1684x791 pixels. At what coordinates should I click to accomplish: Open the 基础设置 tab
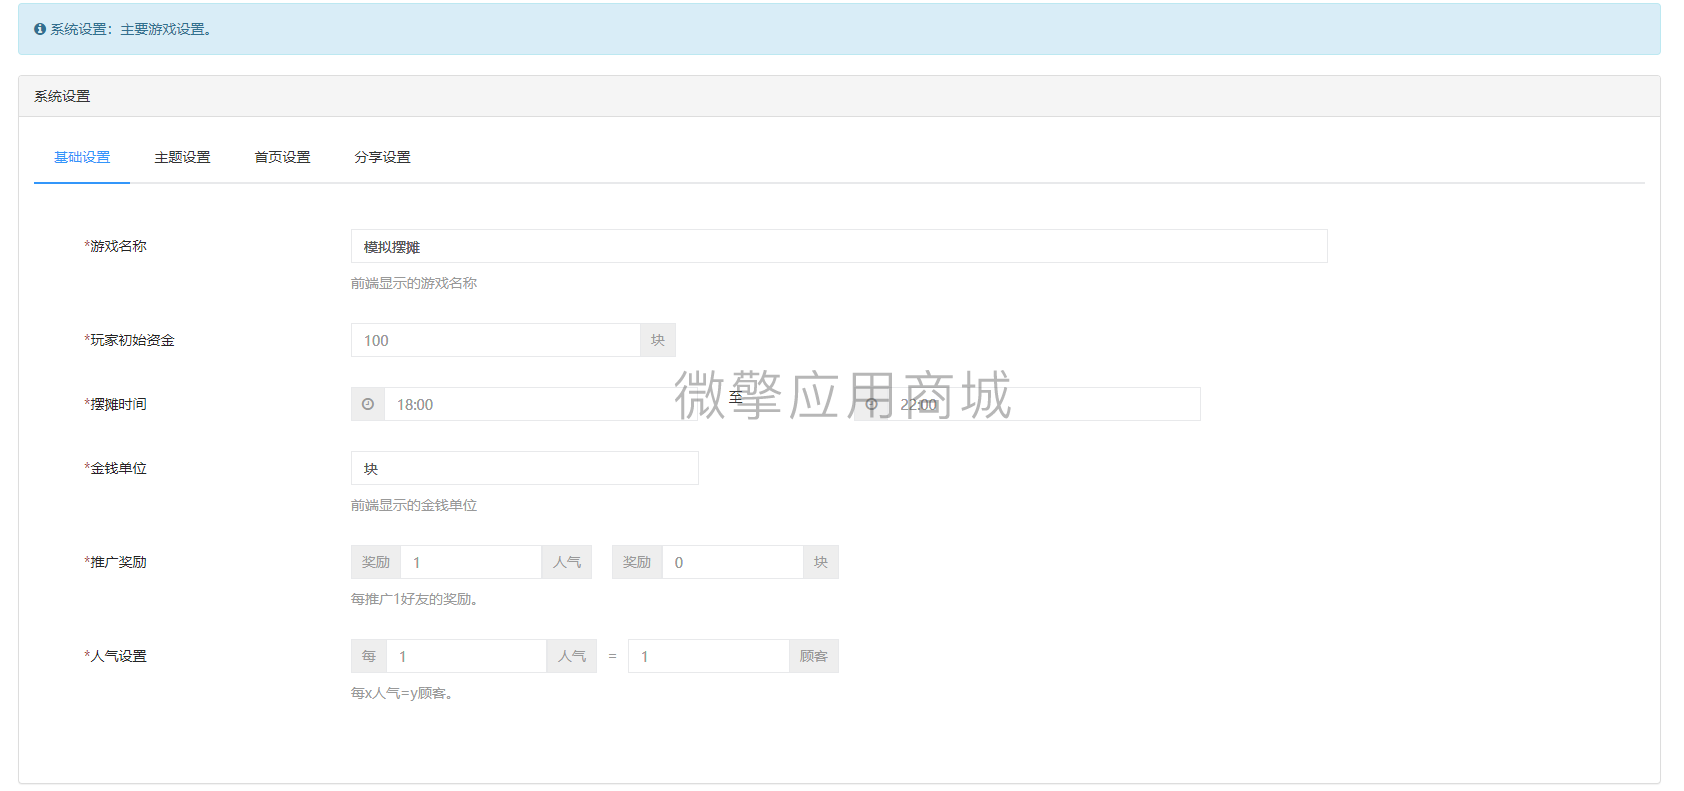click(x=82, y=157)
